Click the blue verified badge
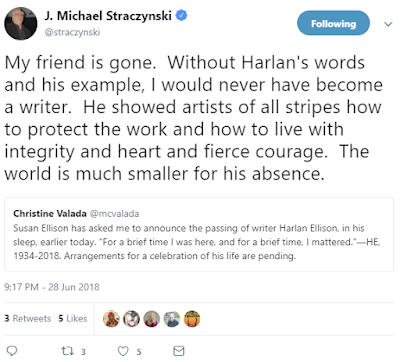Image resolution: width=400 pixels, height=362 pixels. [x=181, y=15]
